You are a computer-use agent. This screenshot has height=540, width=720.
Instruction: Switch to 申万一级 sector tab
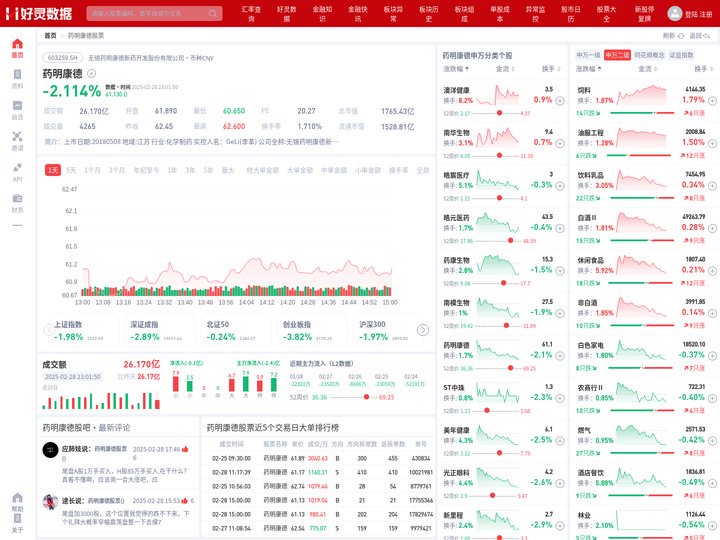click(x=588, y=55)
